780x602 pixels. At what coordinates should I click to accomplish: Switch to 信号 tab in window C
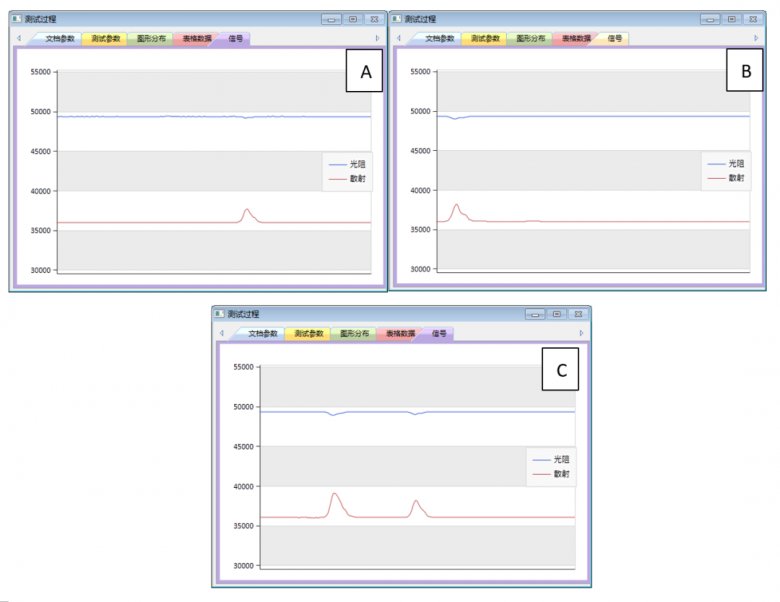(439, 333)
